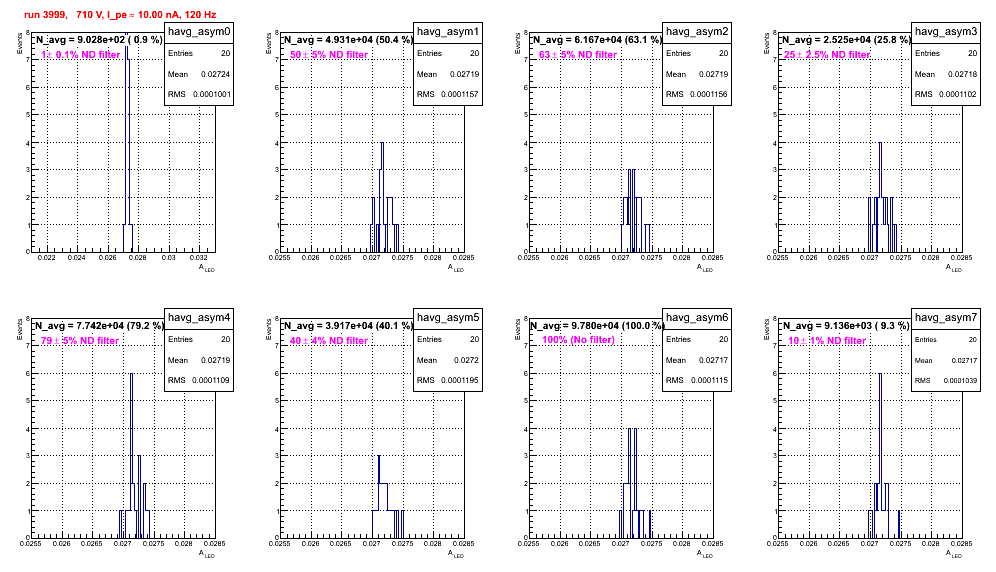Click RMS 0.0001001 in havg_asym0 box

pyautogui.click(x=199, y=94)
